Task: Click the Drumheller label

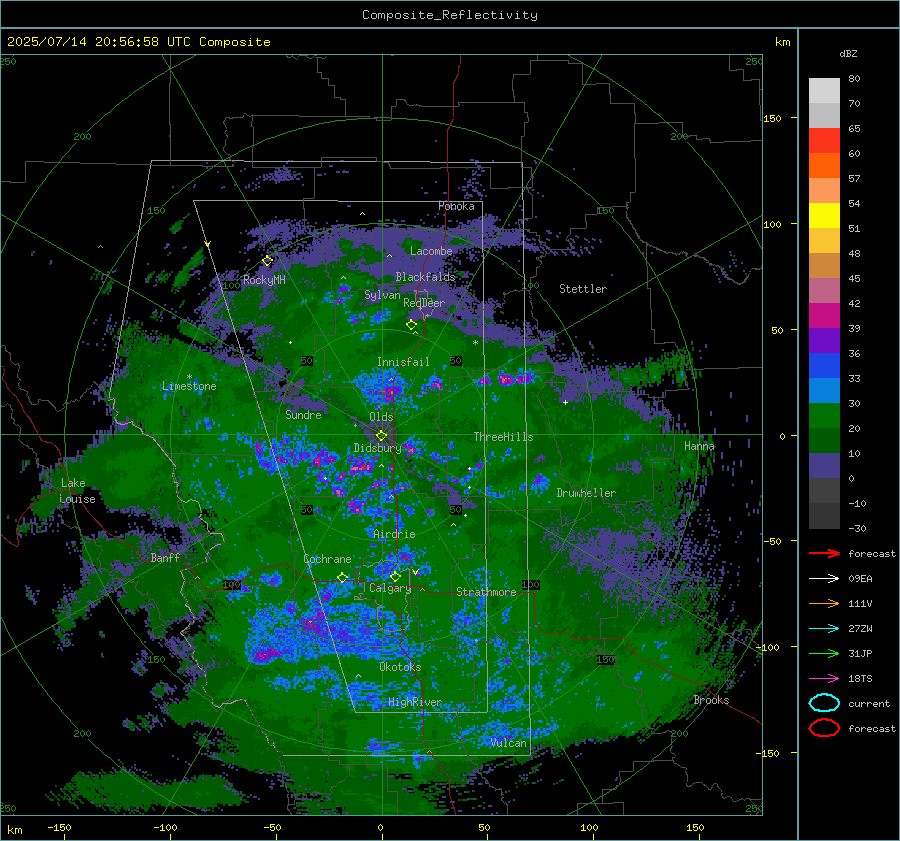Action: [x=586, y=493]
